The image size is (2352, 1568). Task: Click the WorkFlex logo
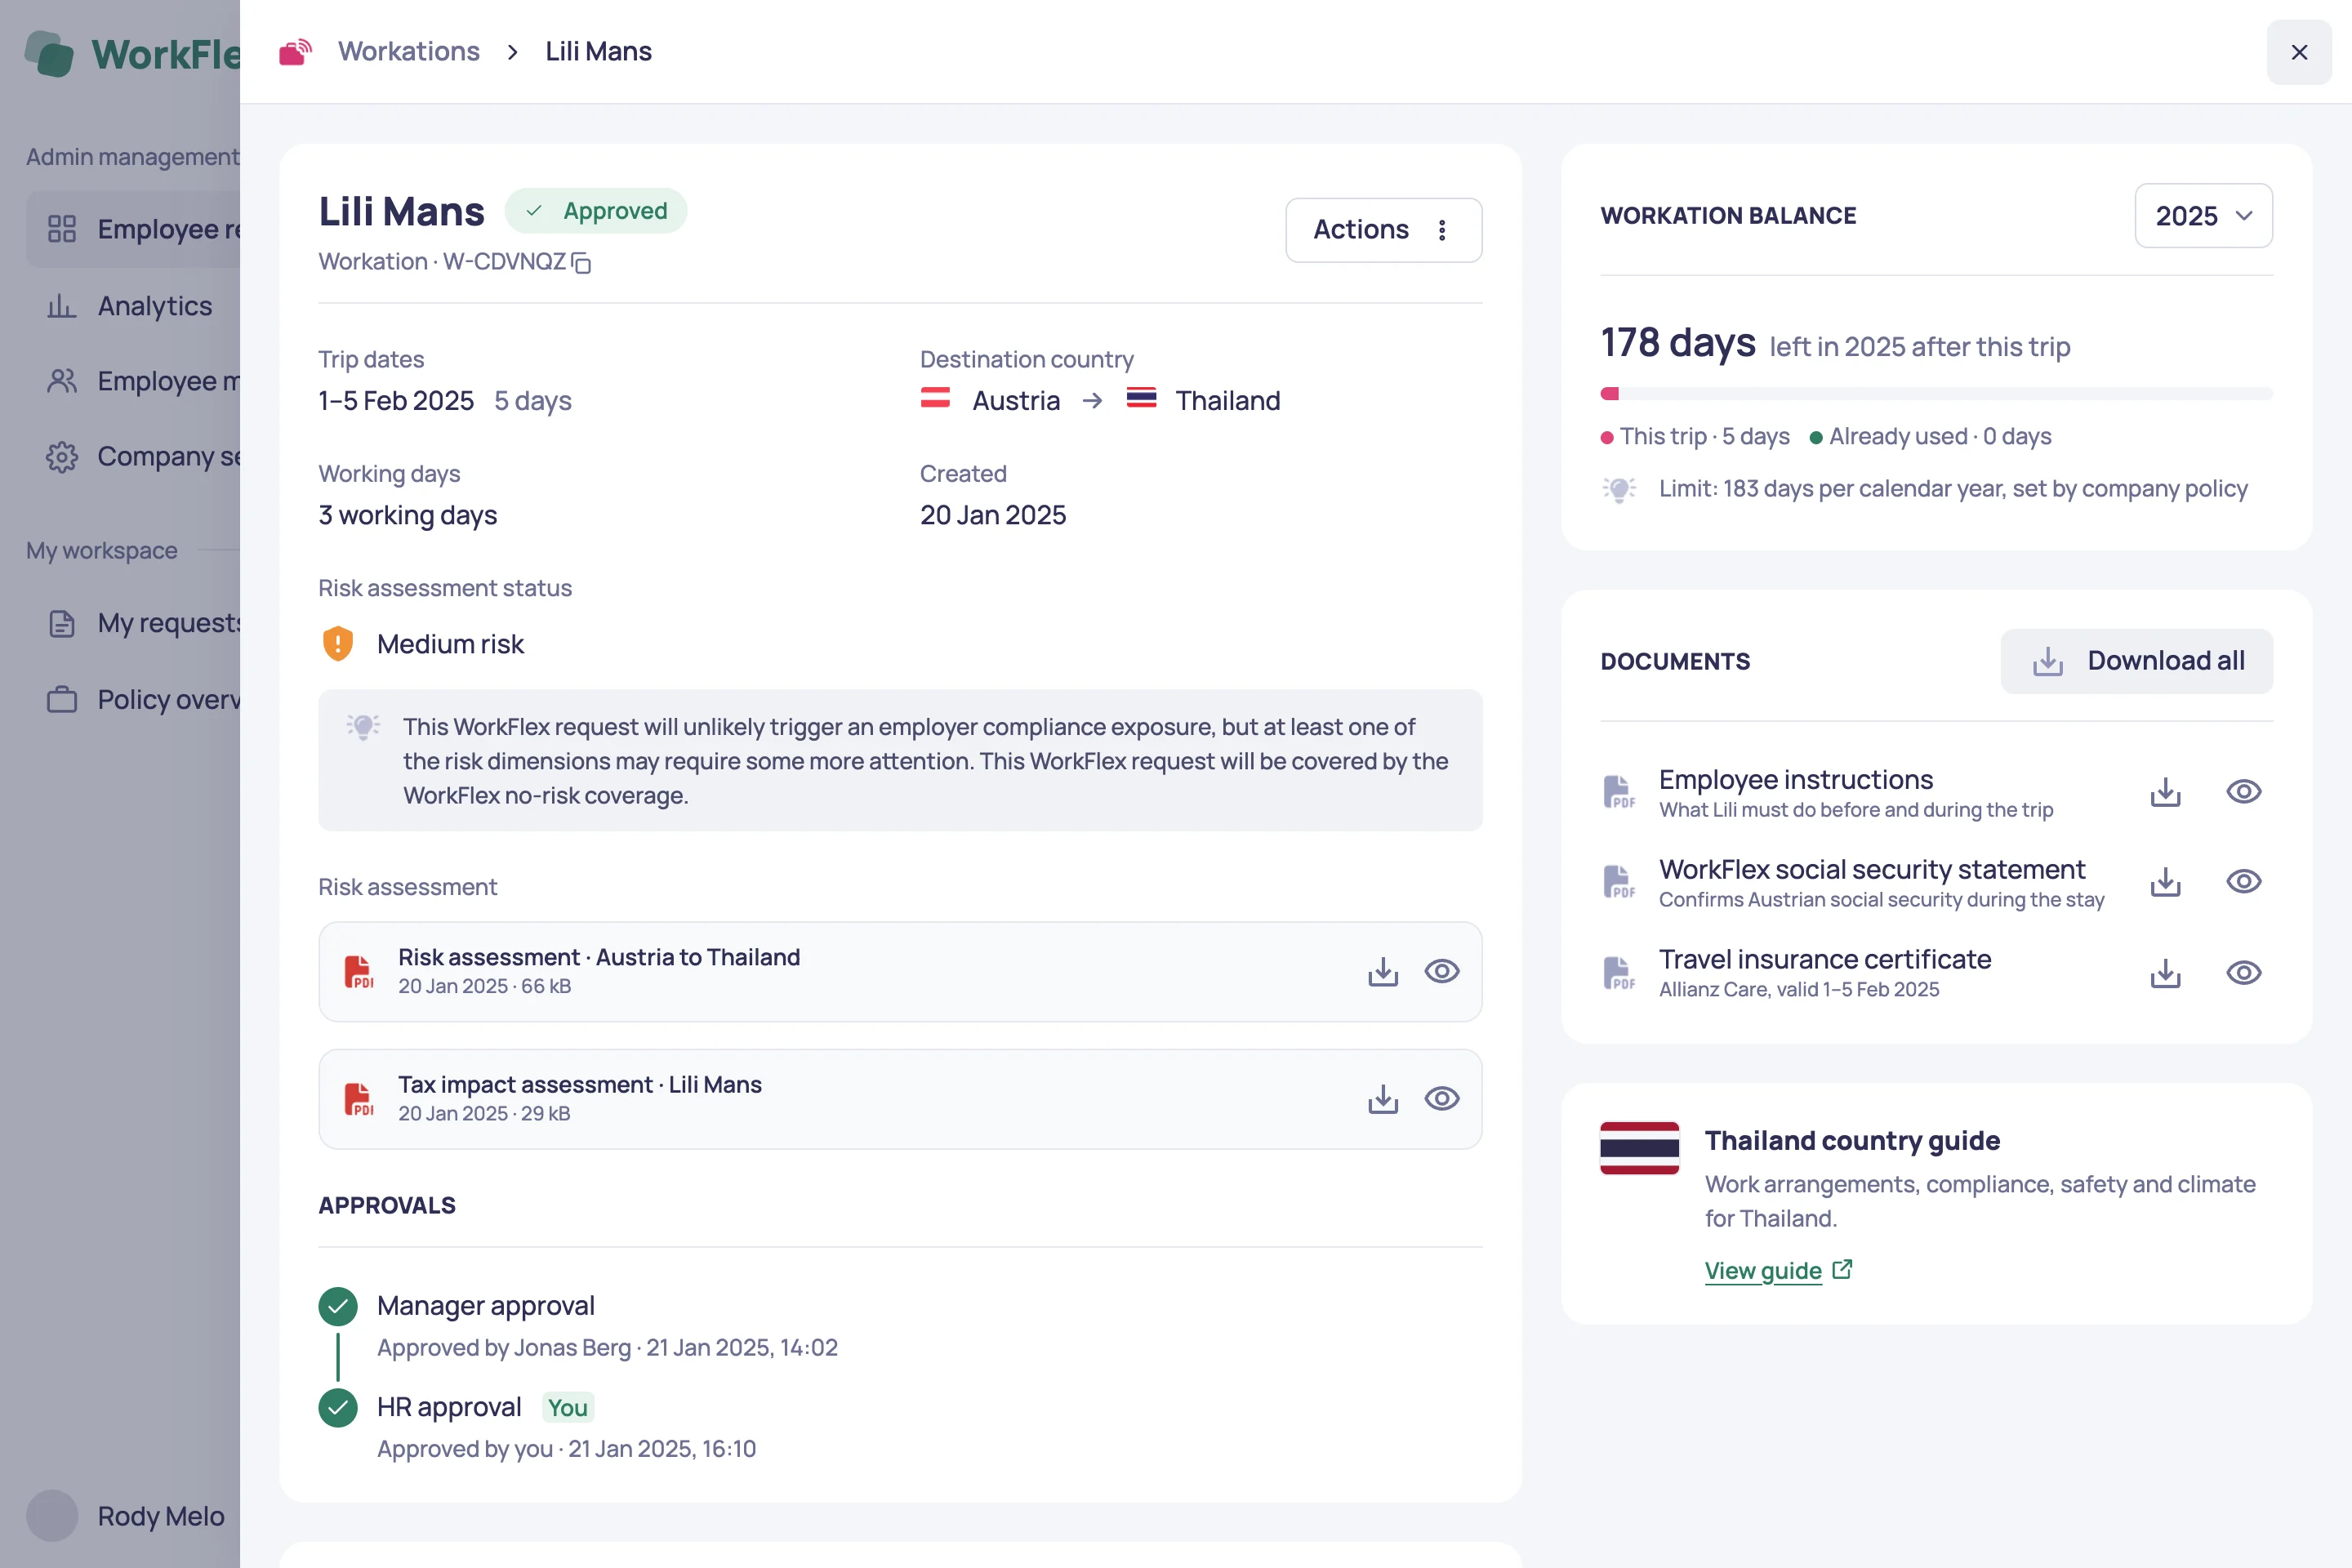[x=132, y=54]
